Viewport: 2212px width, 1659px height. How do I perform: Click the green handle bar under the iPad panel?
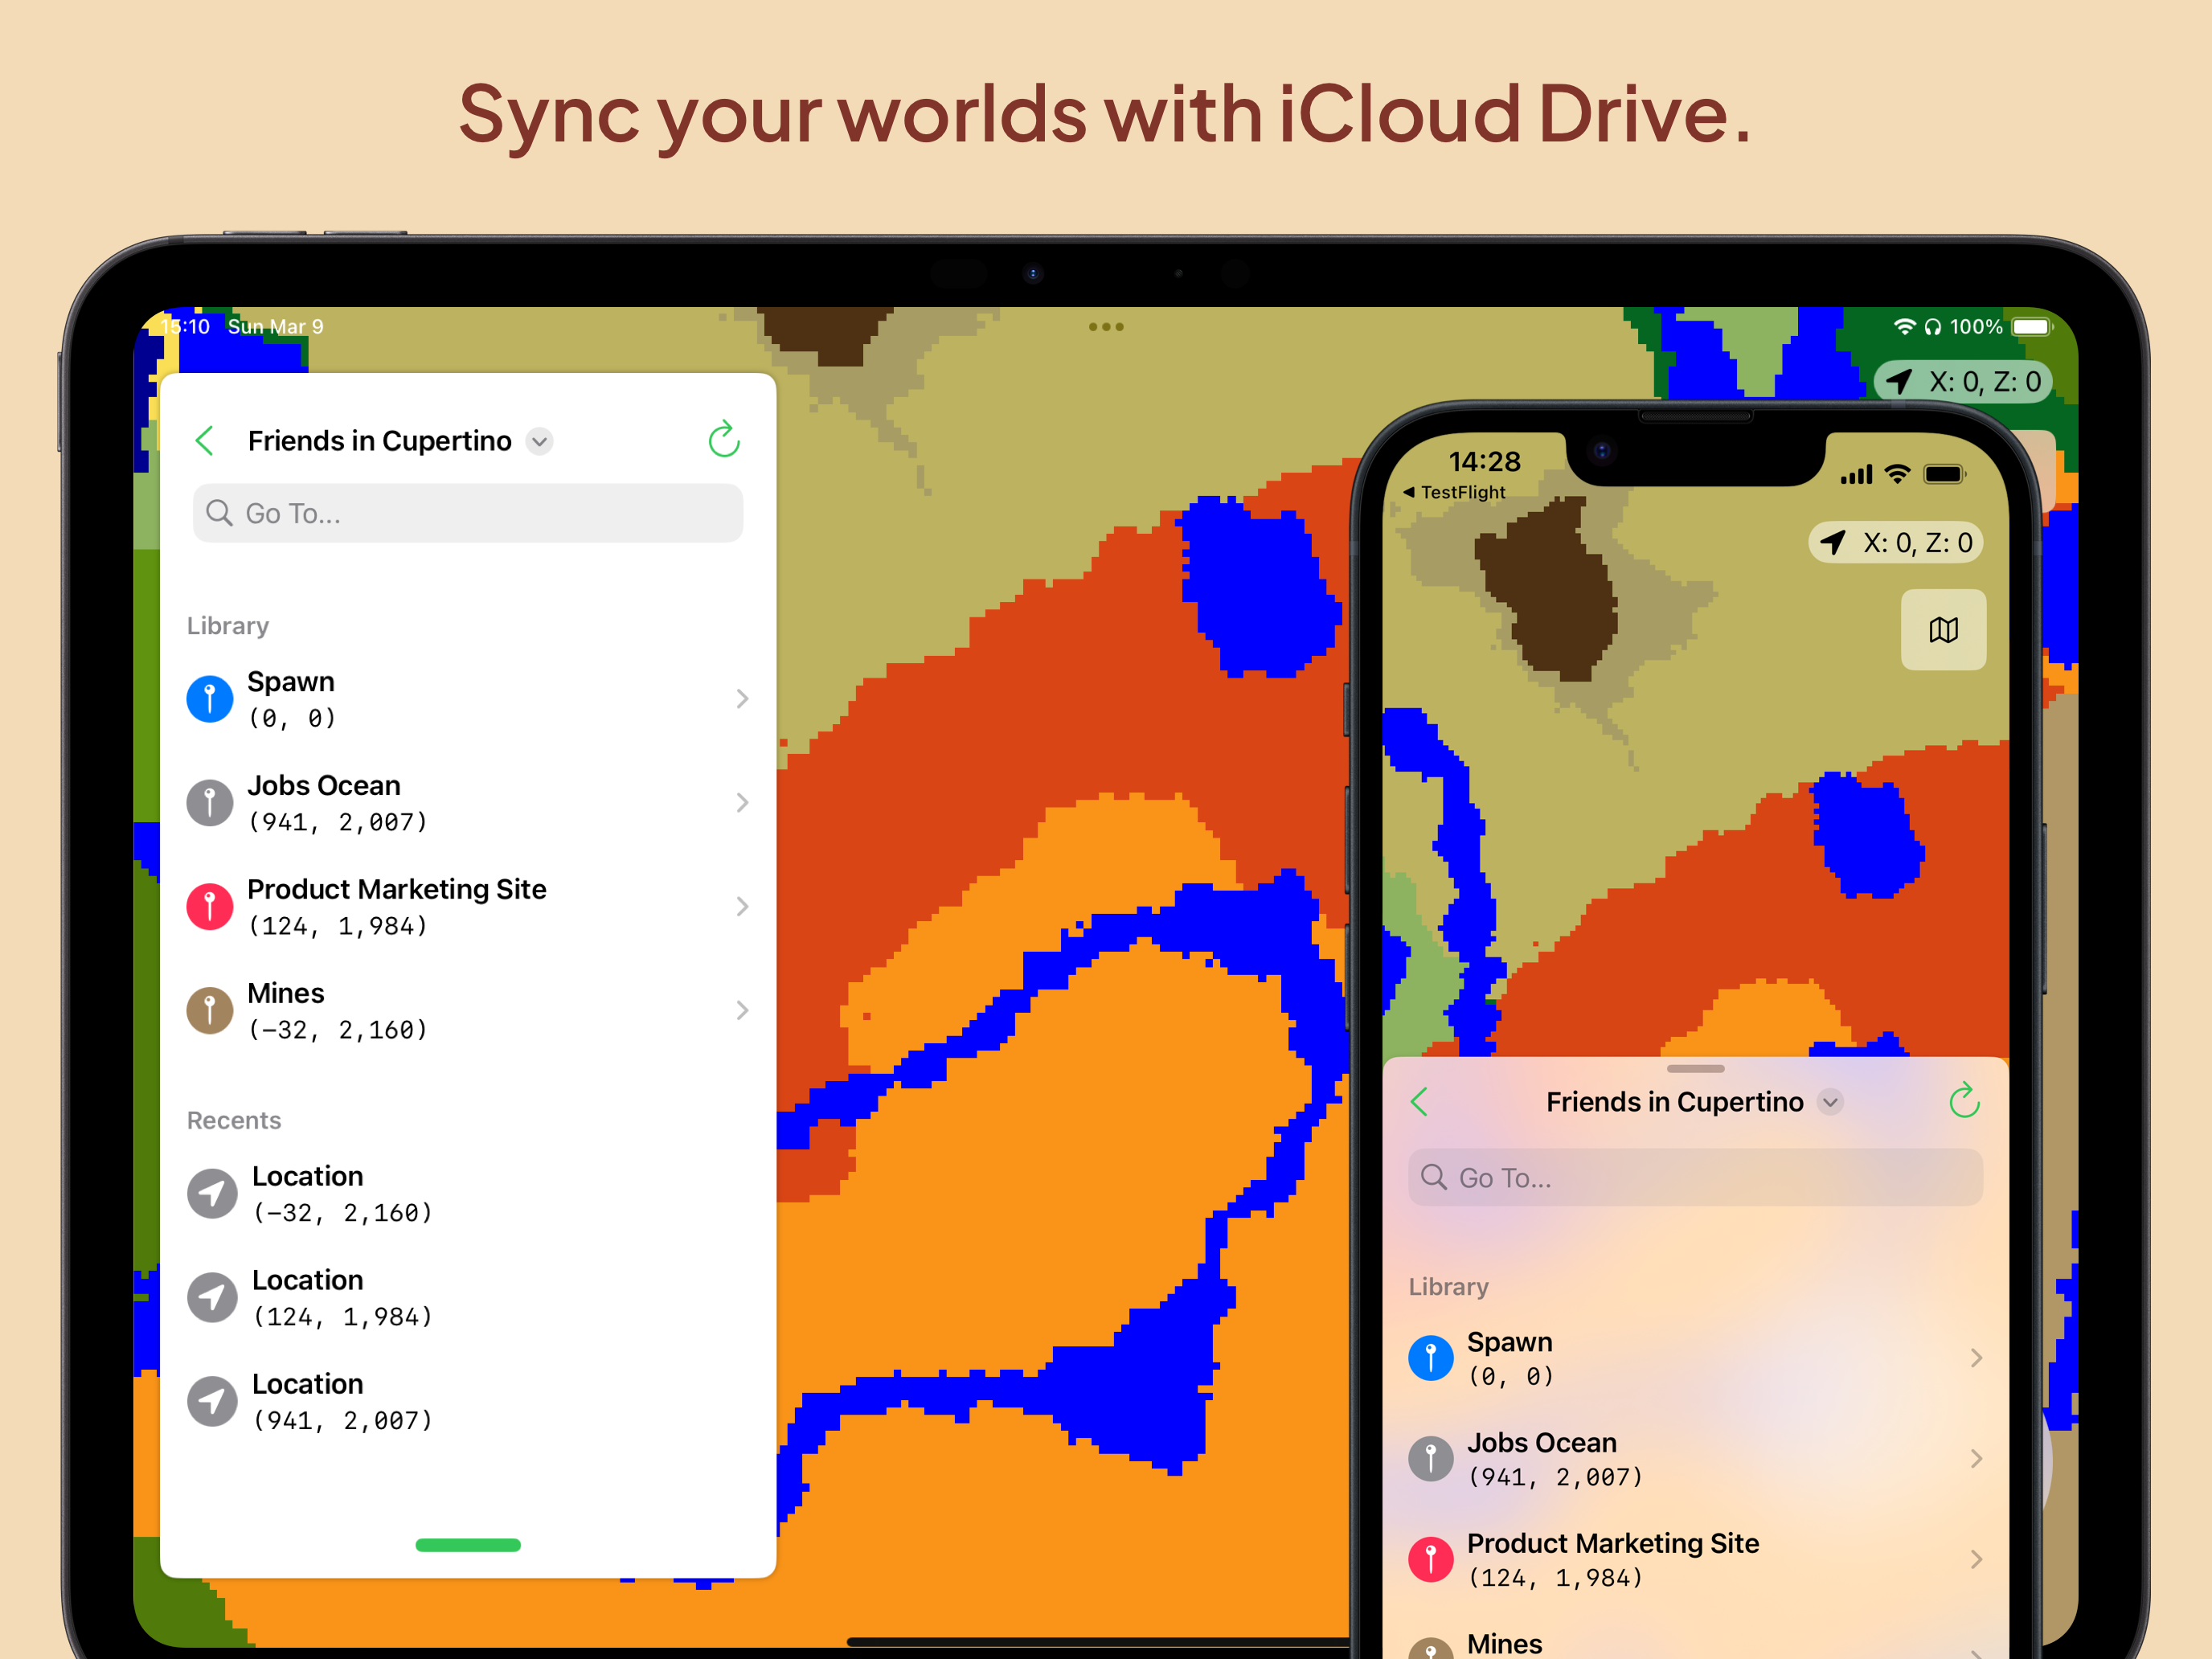pyautogui.click(x=468, y=1545)
